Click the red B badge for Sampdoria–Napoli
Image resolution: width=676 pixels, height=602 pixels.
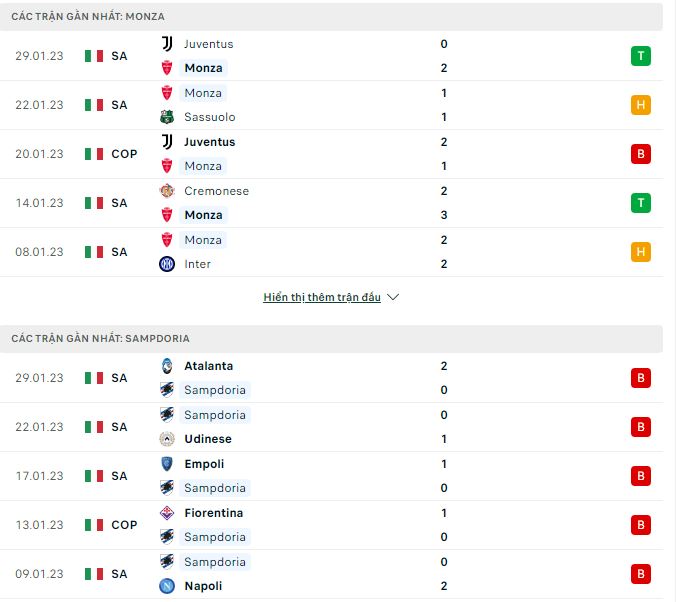click(x=641, y=574)
